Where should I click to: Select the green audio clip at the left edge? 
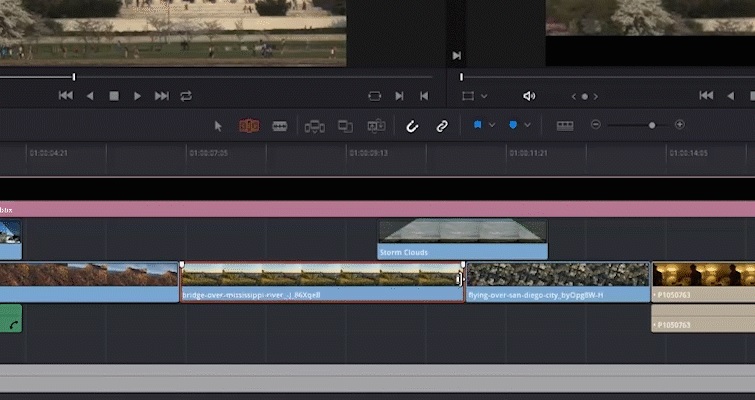11,318
